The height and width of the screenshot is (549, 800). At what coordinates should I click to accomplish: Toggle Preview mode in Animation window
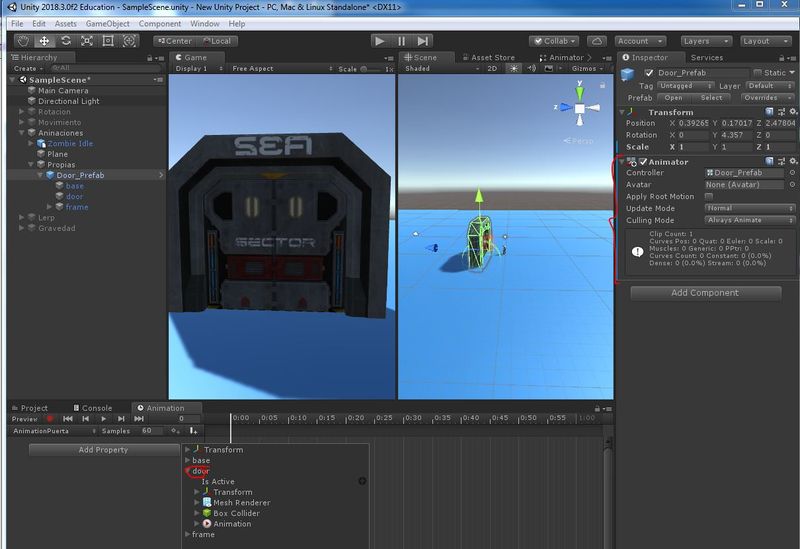click(24, 419)
